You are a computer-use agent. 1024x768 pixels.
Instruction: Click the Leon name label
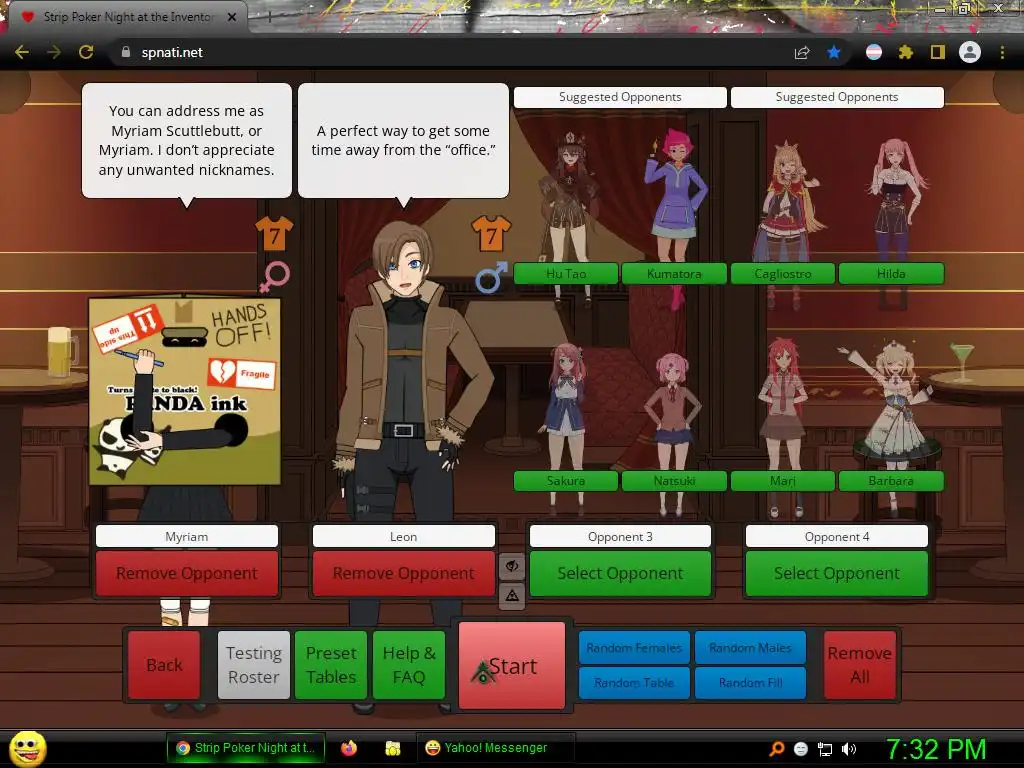pyautogui.click(x=404, y=537)
